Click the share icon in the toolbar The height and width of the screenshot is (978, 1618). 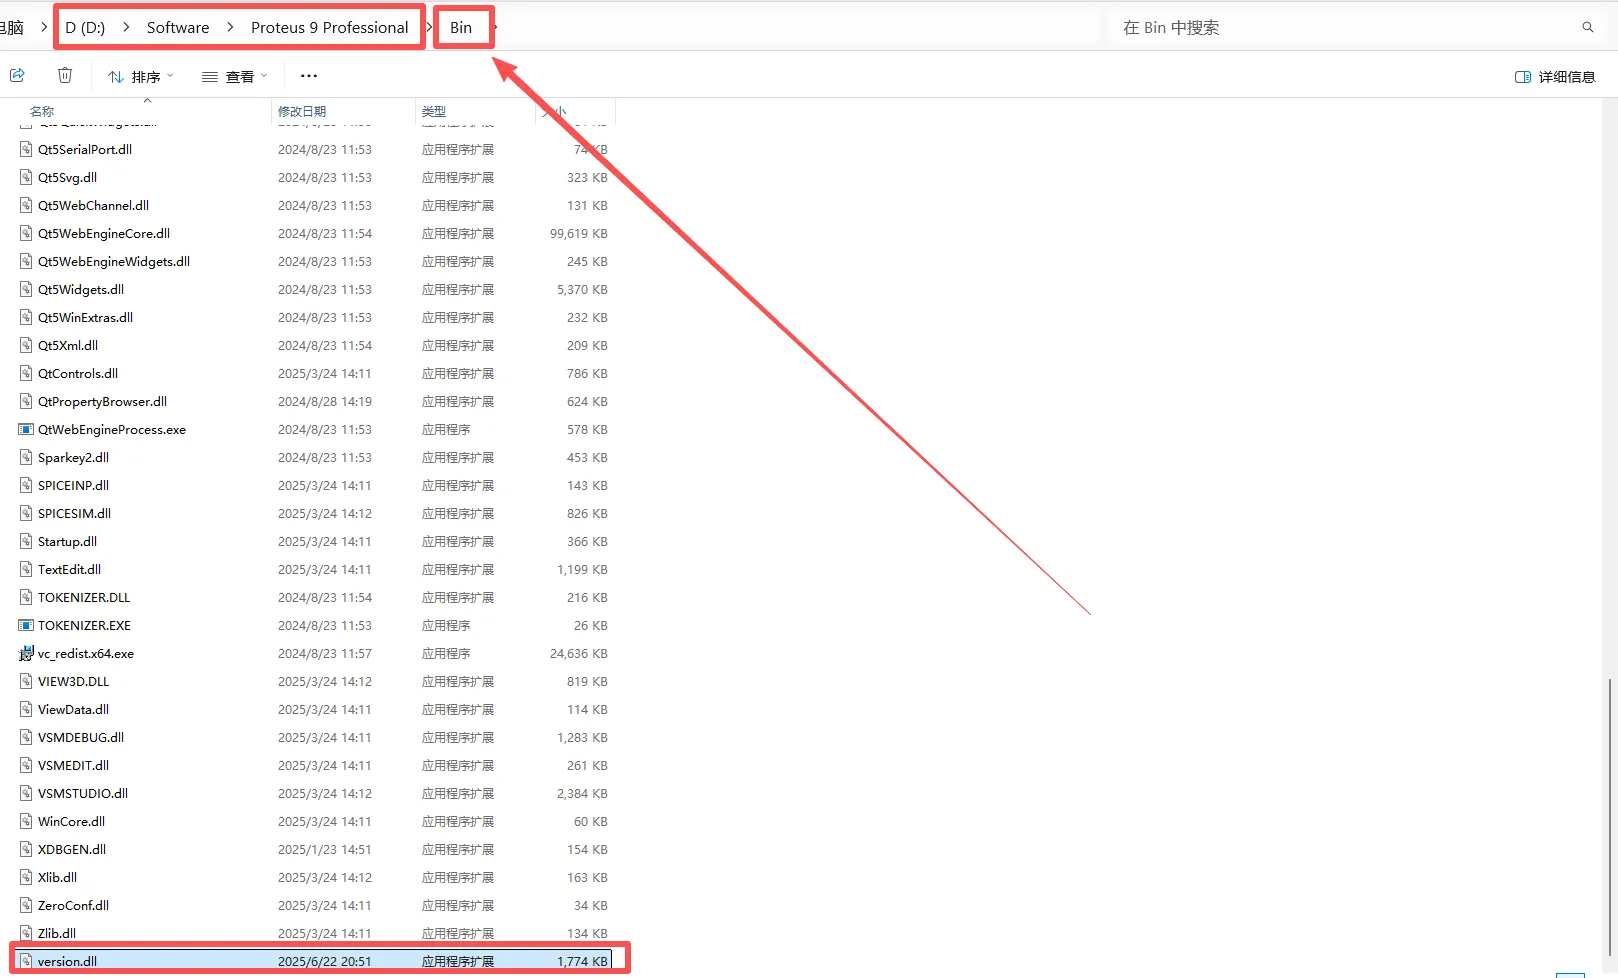click(x=17, y=75)
